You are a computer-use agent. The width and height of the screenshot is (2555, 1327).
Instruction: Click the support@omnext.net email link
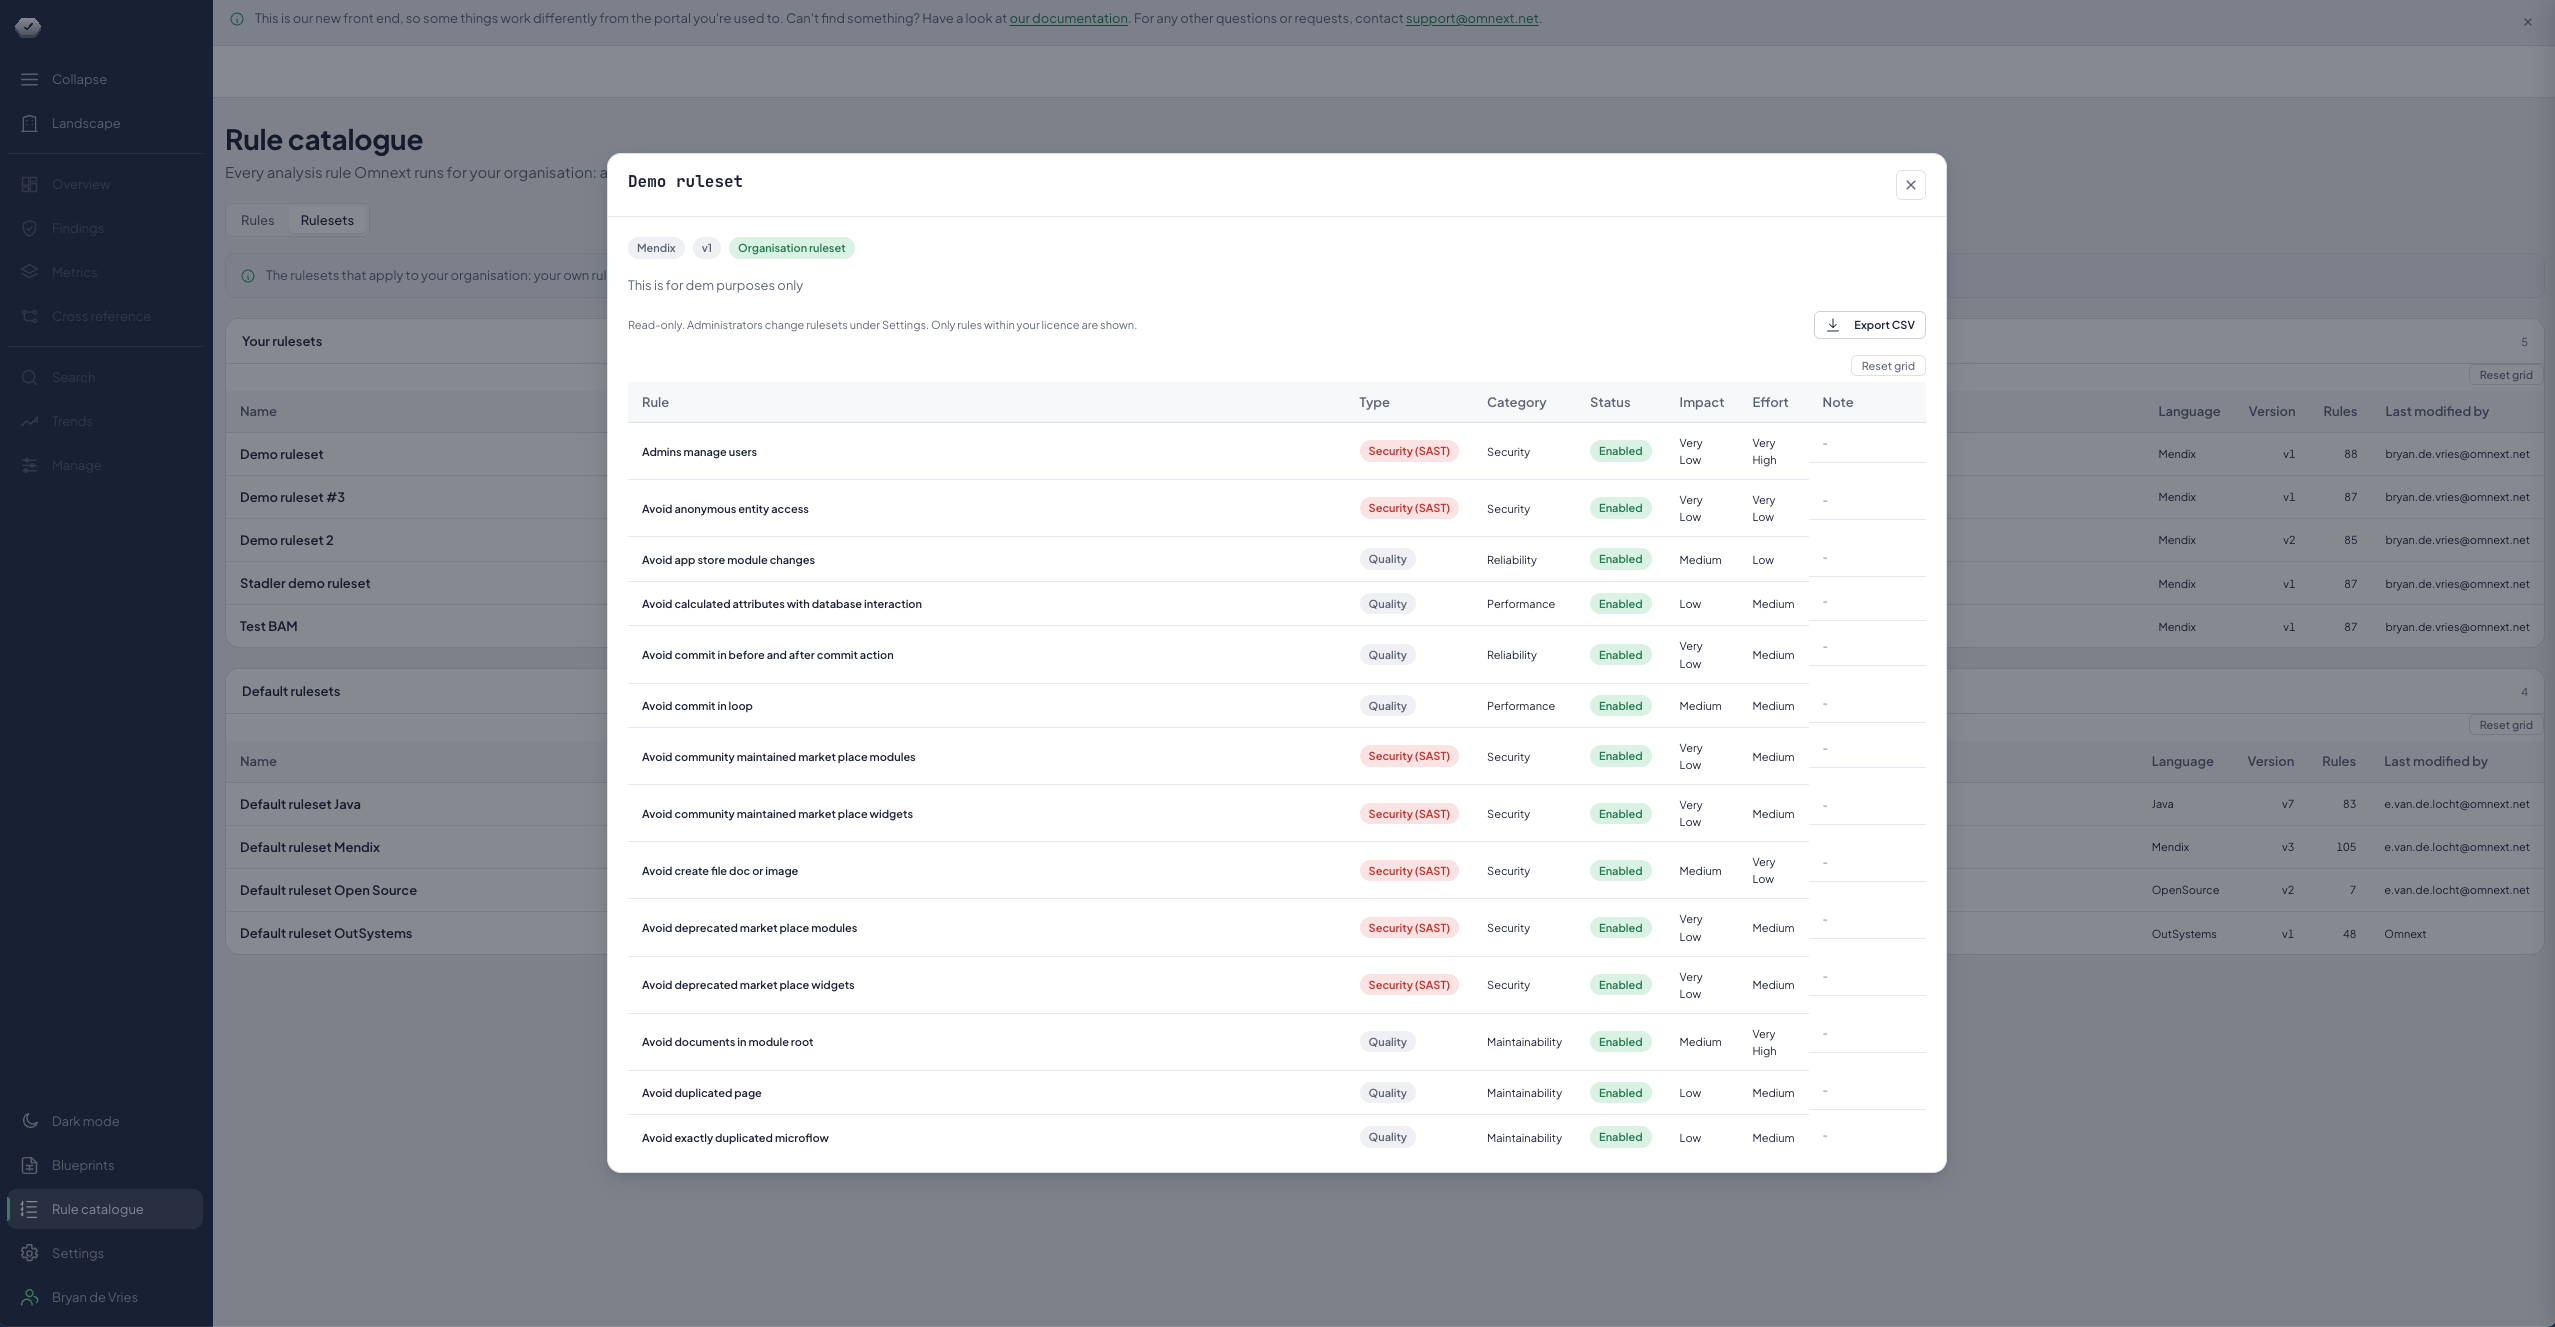pos(1472,18)
